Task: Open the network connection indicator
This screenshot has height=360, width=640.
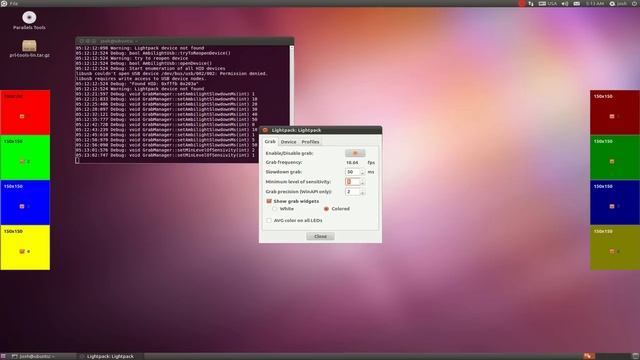Action: click(531, 3)
